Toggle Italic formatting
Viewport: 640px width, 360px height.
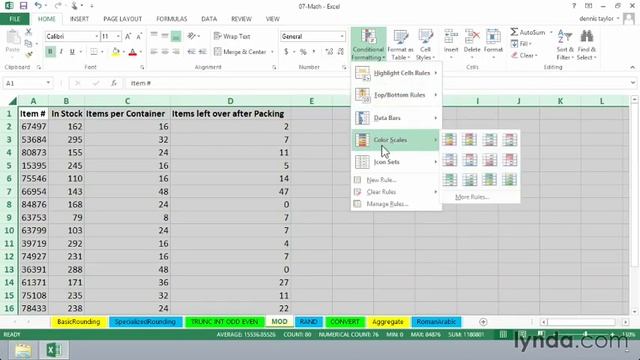click(x=61, y=52)
